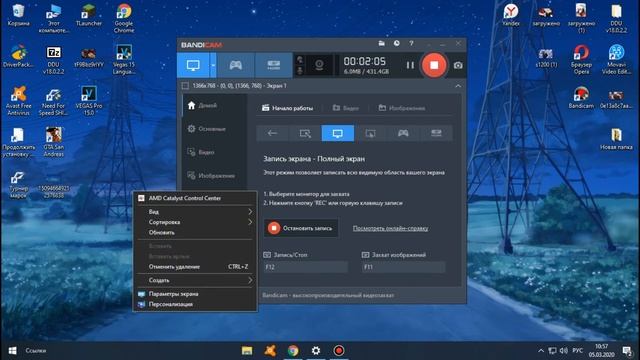Open AMD Catalyst Control Center from context menu
Viewport: 640px width, 360px height.
pos(195,198)
